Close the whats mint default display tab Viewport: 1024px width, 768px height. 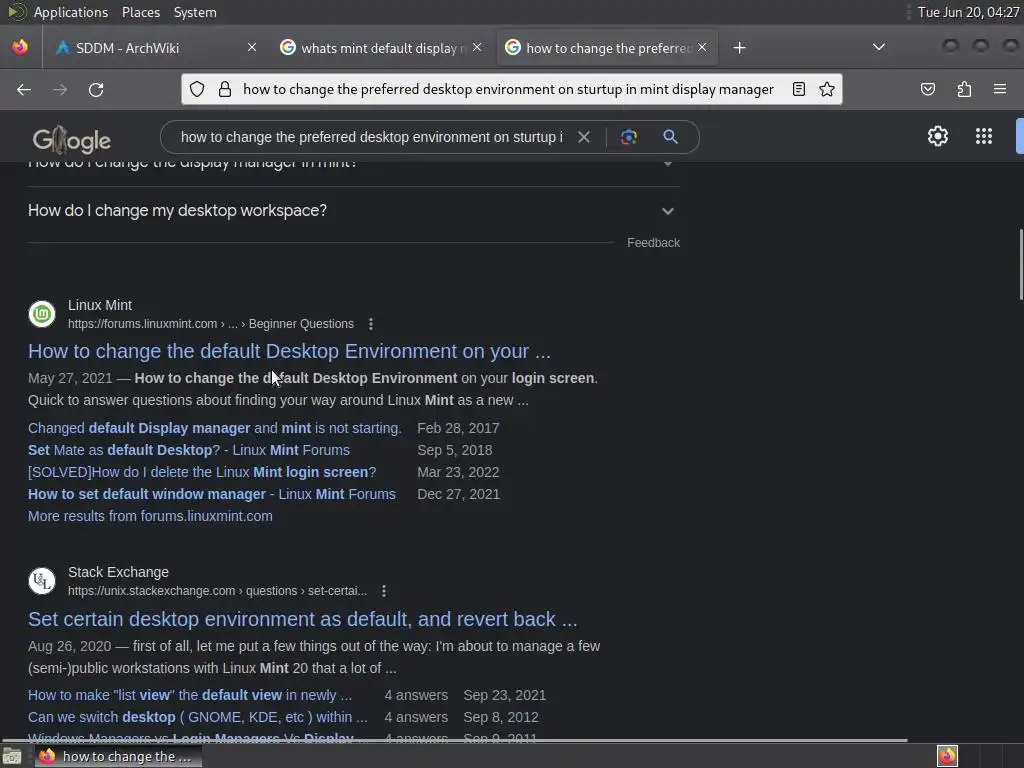(477, 47)
